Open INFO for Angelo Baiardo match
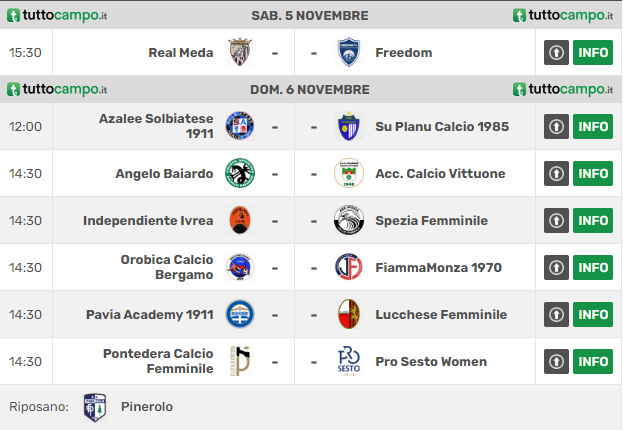This screenshot has width=623, height=430. coord(593,173)
